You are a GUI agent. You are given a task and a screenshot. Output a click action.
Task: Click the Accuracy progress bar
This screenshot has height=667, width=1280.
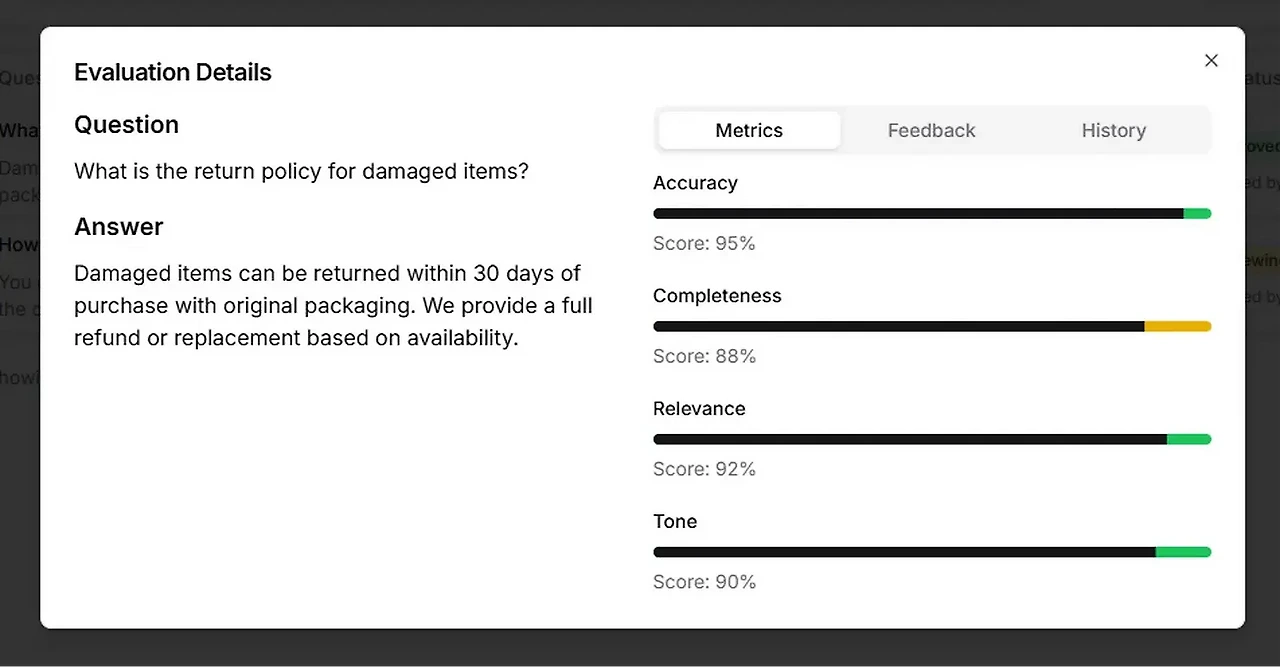(x=932, y=213)
